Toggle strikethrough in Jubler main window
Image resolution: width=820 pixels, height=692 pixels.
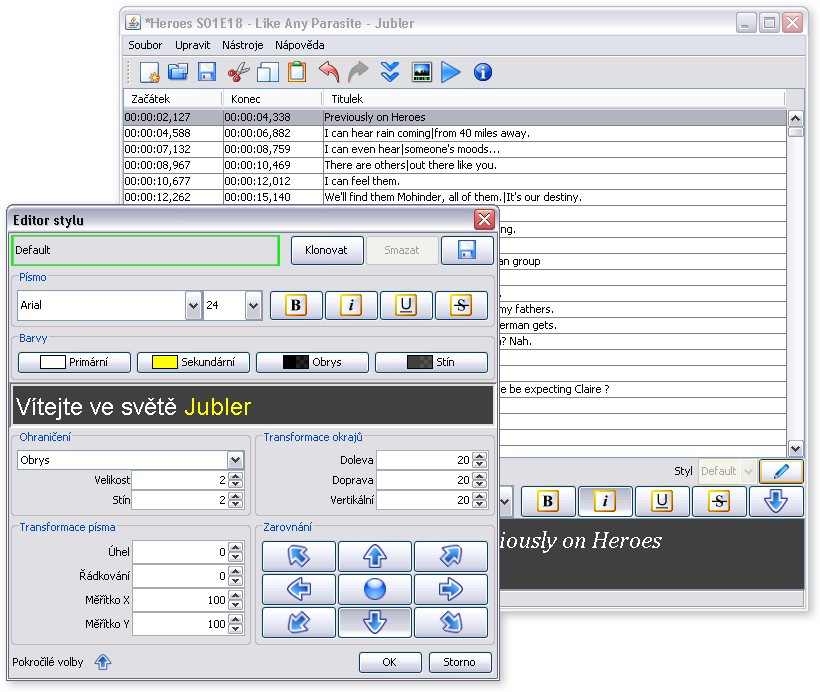click(x=719, y=501)
